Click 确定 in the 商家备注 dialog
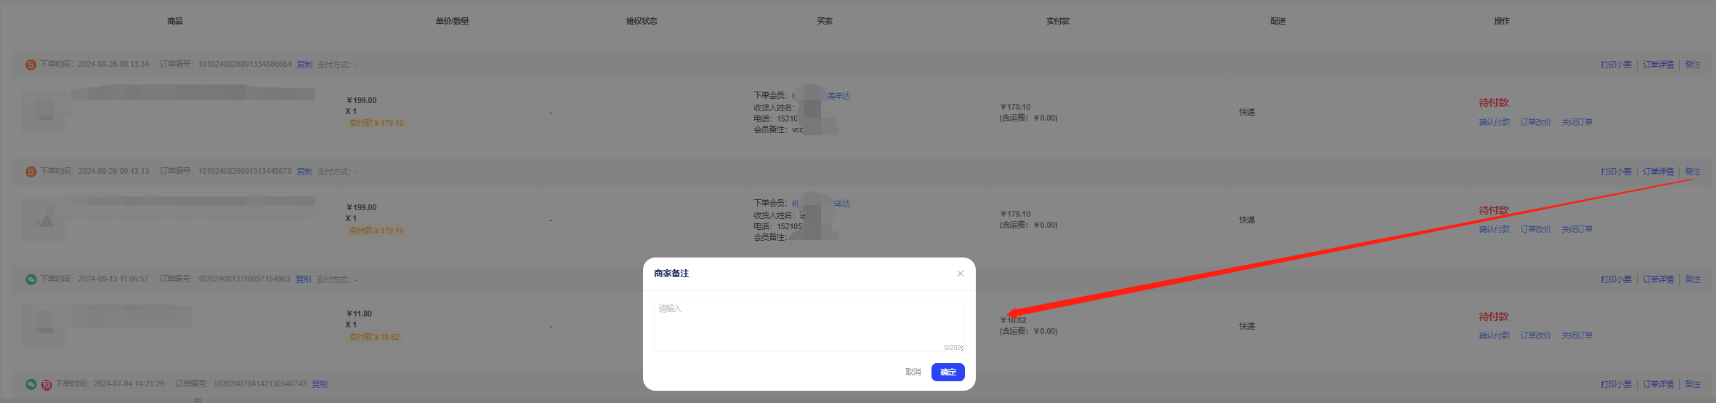 pos(947,372)
